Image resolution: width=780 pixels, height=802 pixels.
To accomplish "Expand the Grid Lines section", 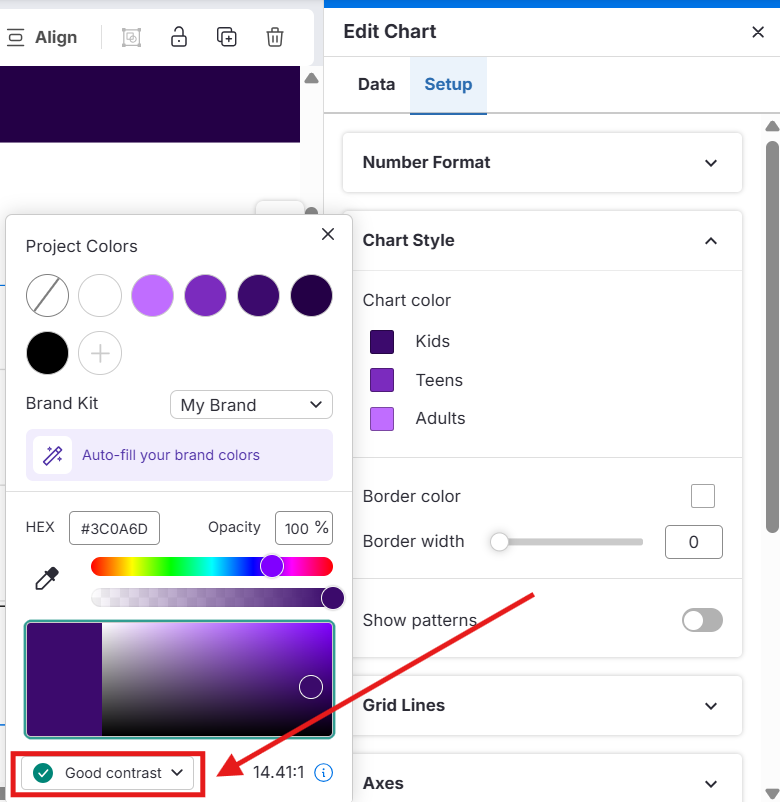I will tap(542, 705).
